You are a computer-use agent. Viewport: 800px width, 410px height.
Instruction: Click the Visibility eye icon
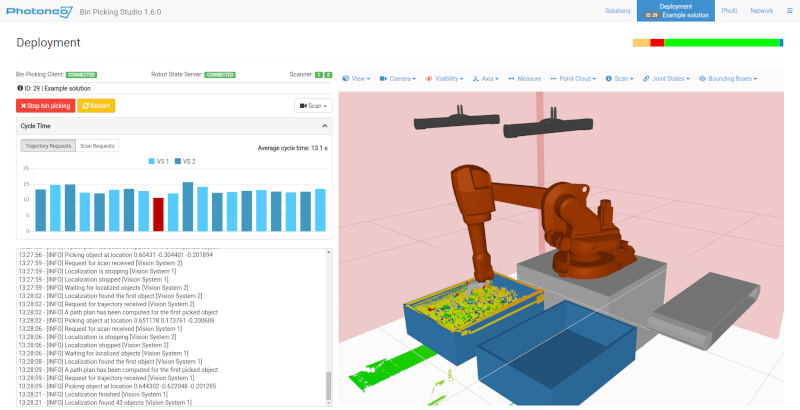[x=429, y=79]
